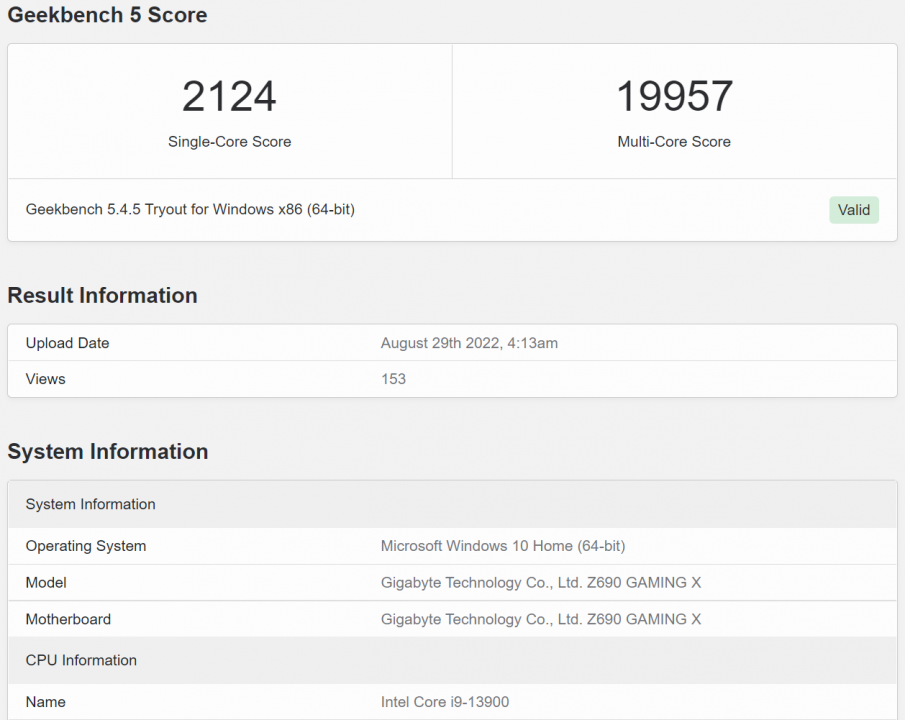Screen dimensions: 905x720
Task: Click the Motherboard row label
Action: coord(68,619)
